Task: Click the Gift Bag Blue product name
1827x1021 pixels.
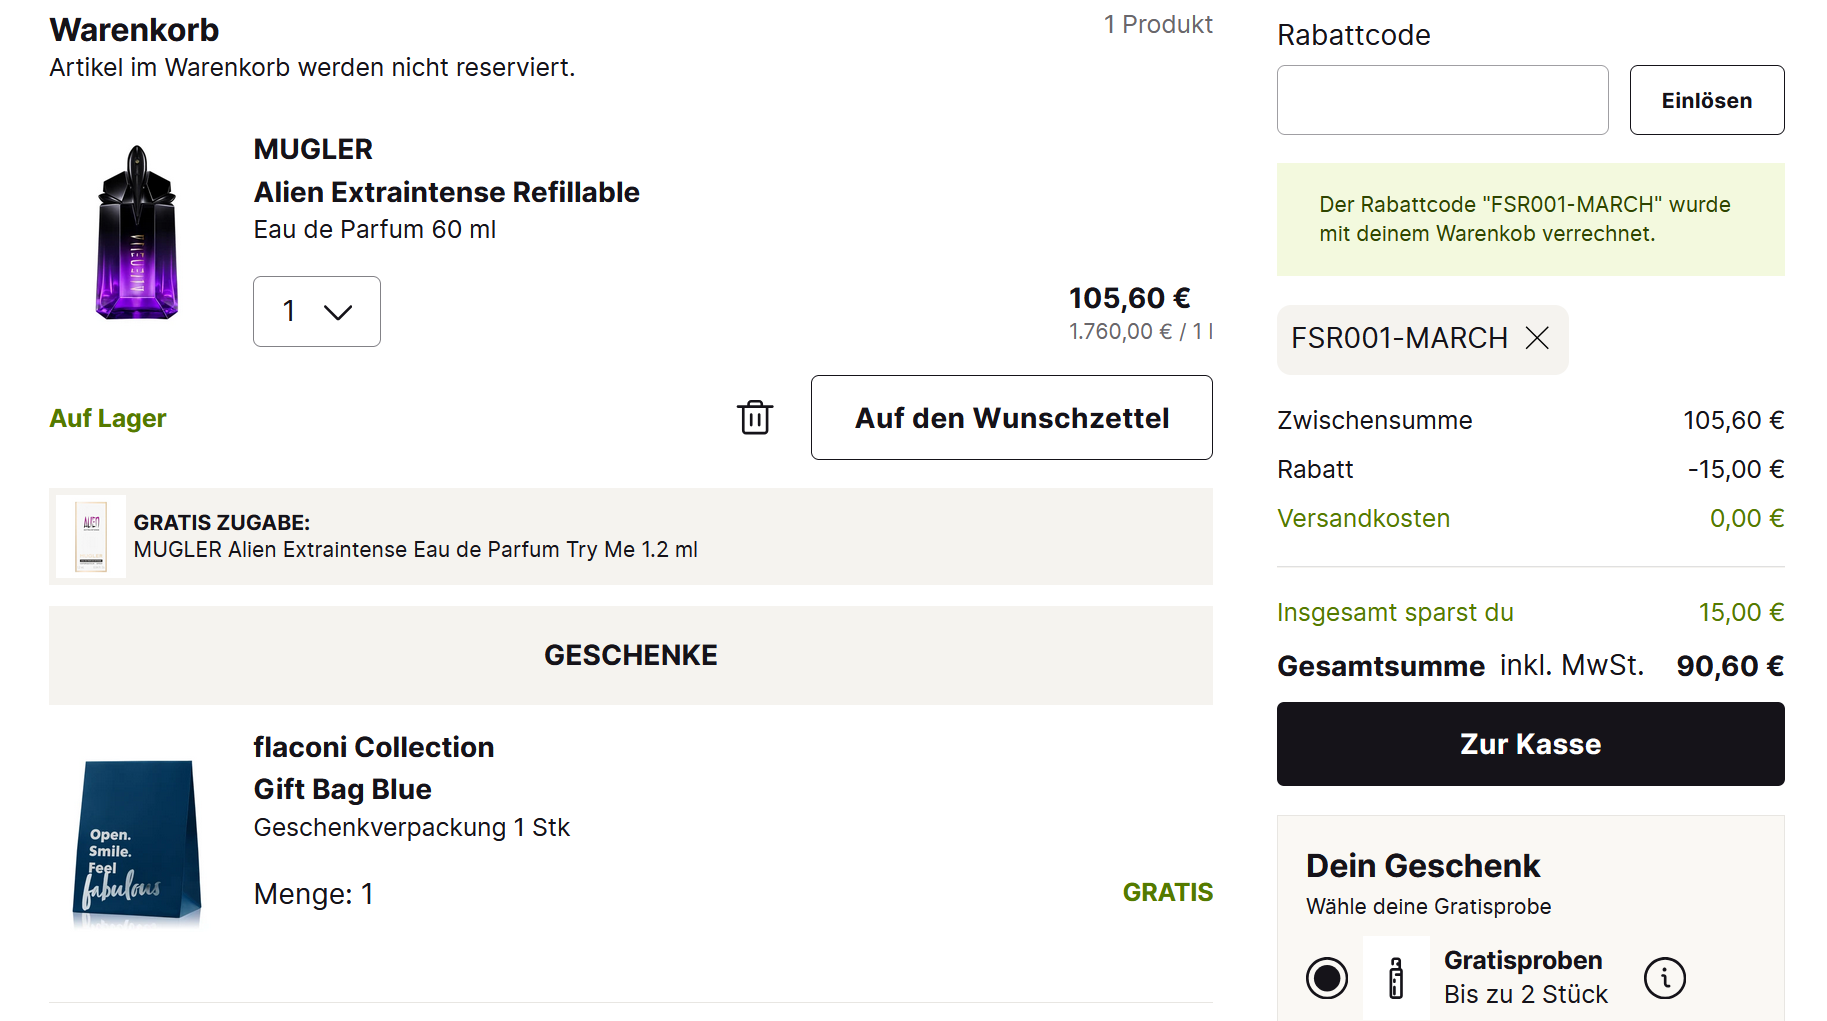Action: [x=342, y=789]
